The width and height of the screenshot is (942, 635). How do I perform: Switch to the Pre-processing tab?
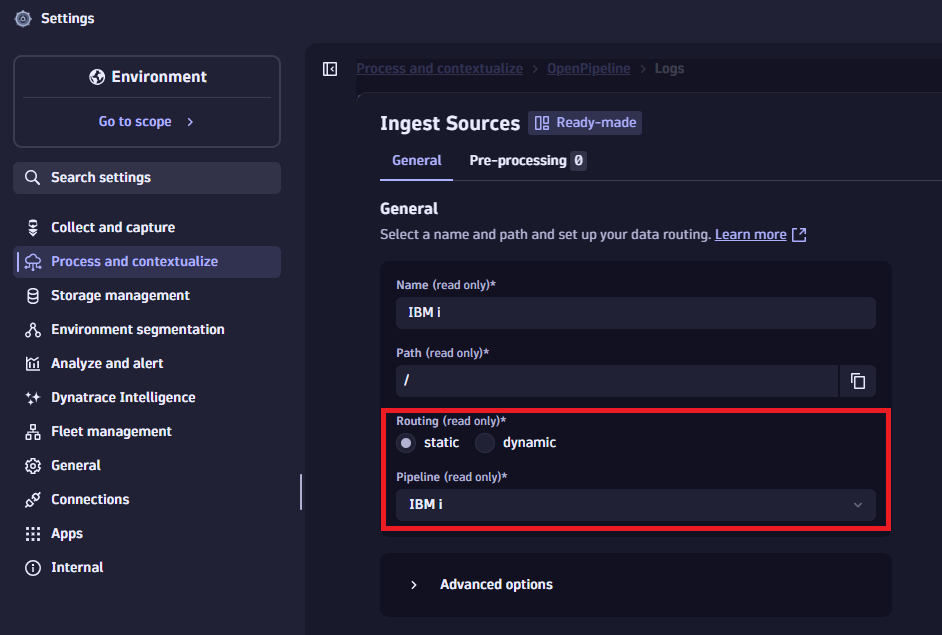click(x=527, y=160)
